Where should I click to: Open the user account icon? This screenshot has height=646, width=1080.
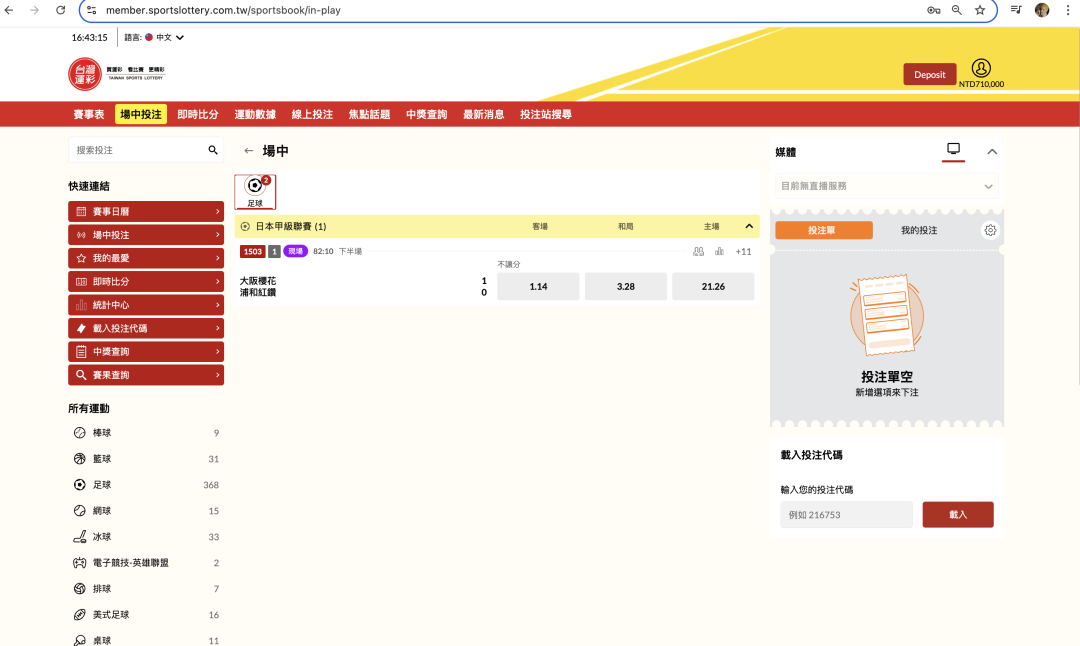point(981,68)
